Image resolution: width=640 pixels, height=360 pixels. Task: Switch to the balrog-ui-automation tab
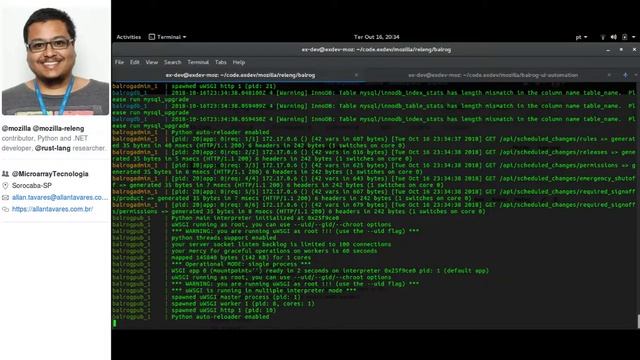(x=493, y=75)
